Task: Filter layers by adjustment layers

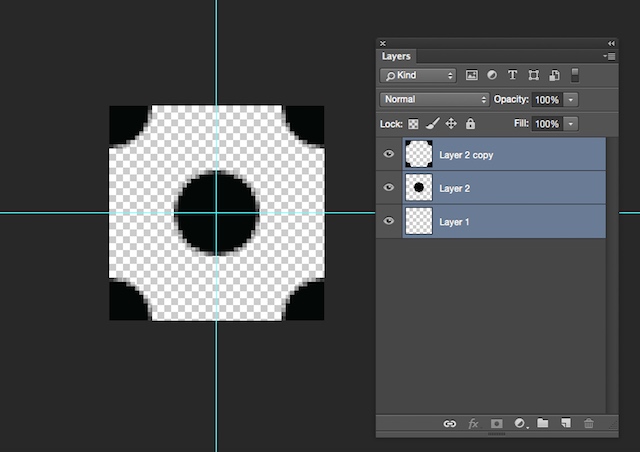Action: [x=492, y=75]
